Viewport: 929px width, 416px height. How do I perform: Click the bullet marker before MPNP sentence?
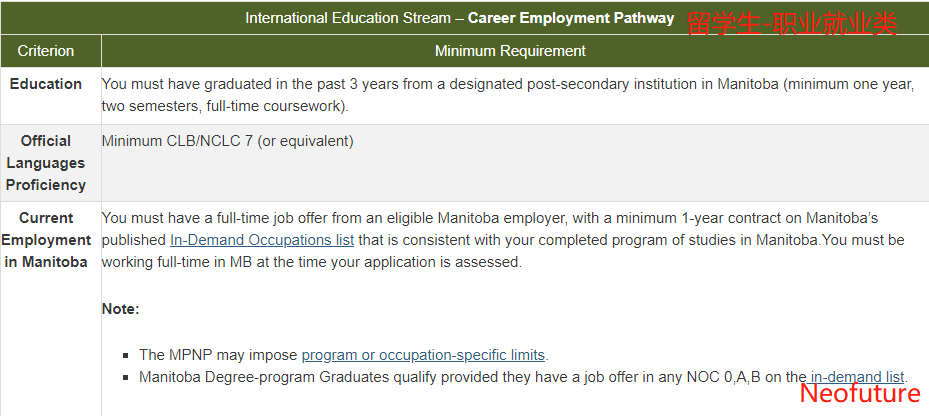pos(126,356)
